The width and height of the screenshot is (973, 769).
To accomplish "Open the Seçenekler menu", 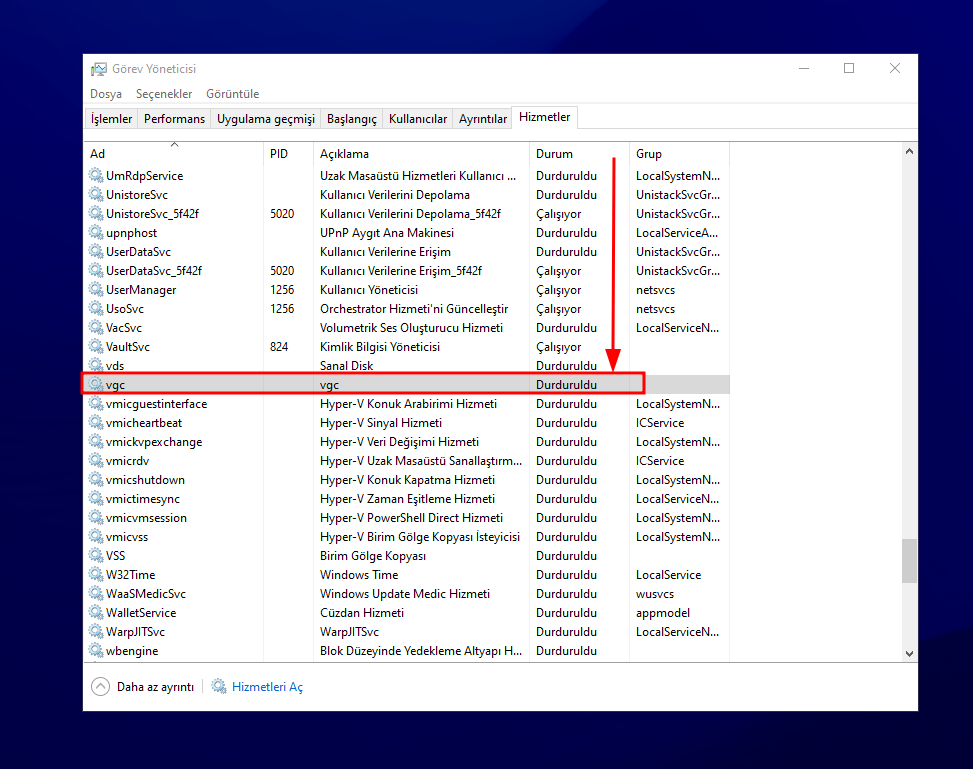I will tap(164, 94).
